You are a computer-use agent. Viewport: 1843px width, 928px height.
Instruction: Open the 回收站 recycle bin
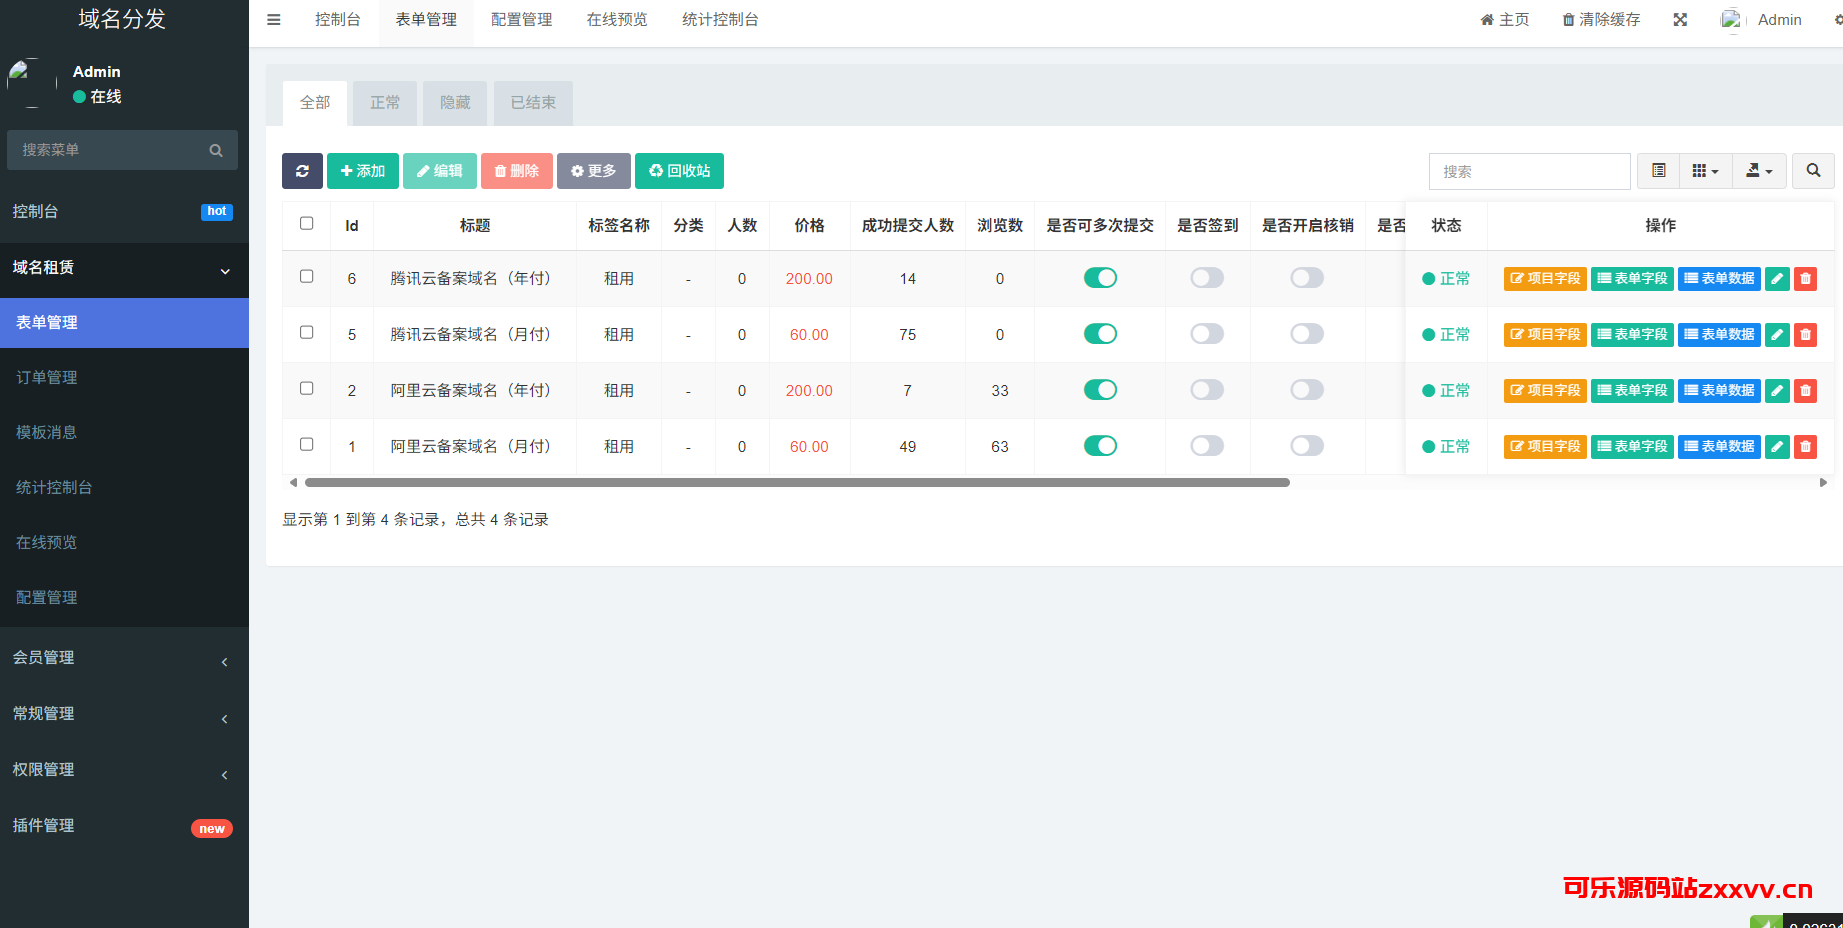(x=679, y=171)
